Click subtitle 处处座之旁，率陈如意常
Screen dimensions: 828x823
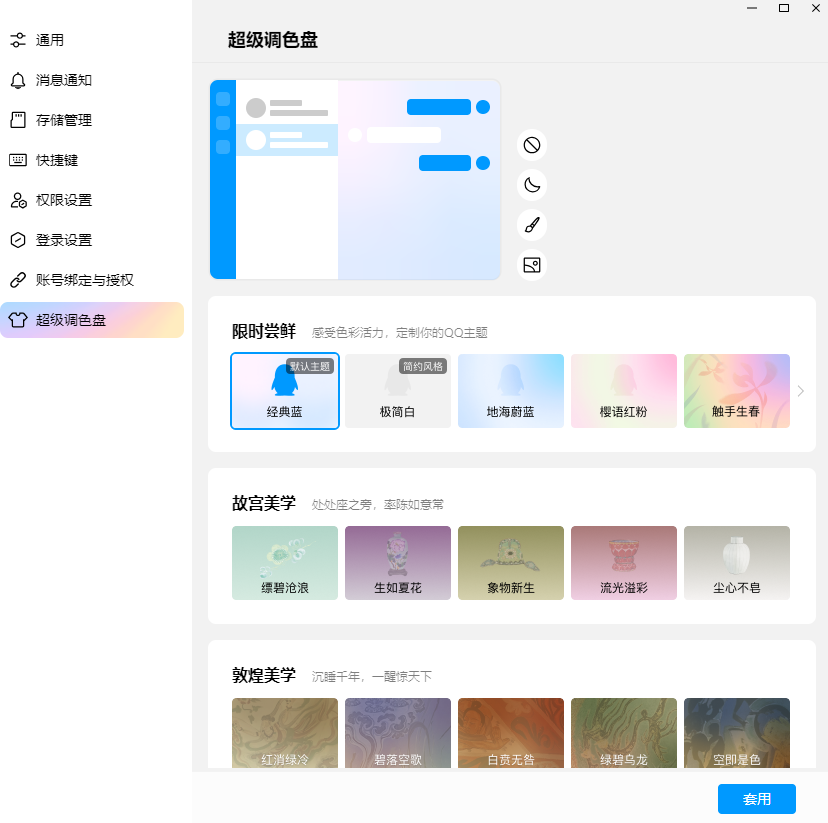377,505
